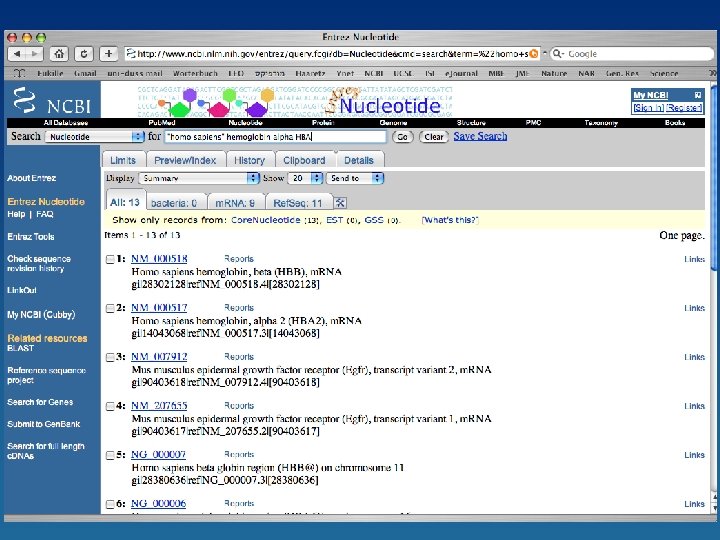Click the Clear button
Viewport: 720px width, 540px height.
pos(433,137)
